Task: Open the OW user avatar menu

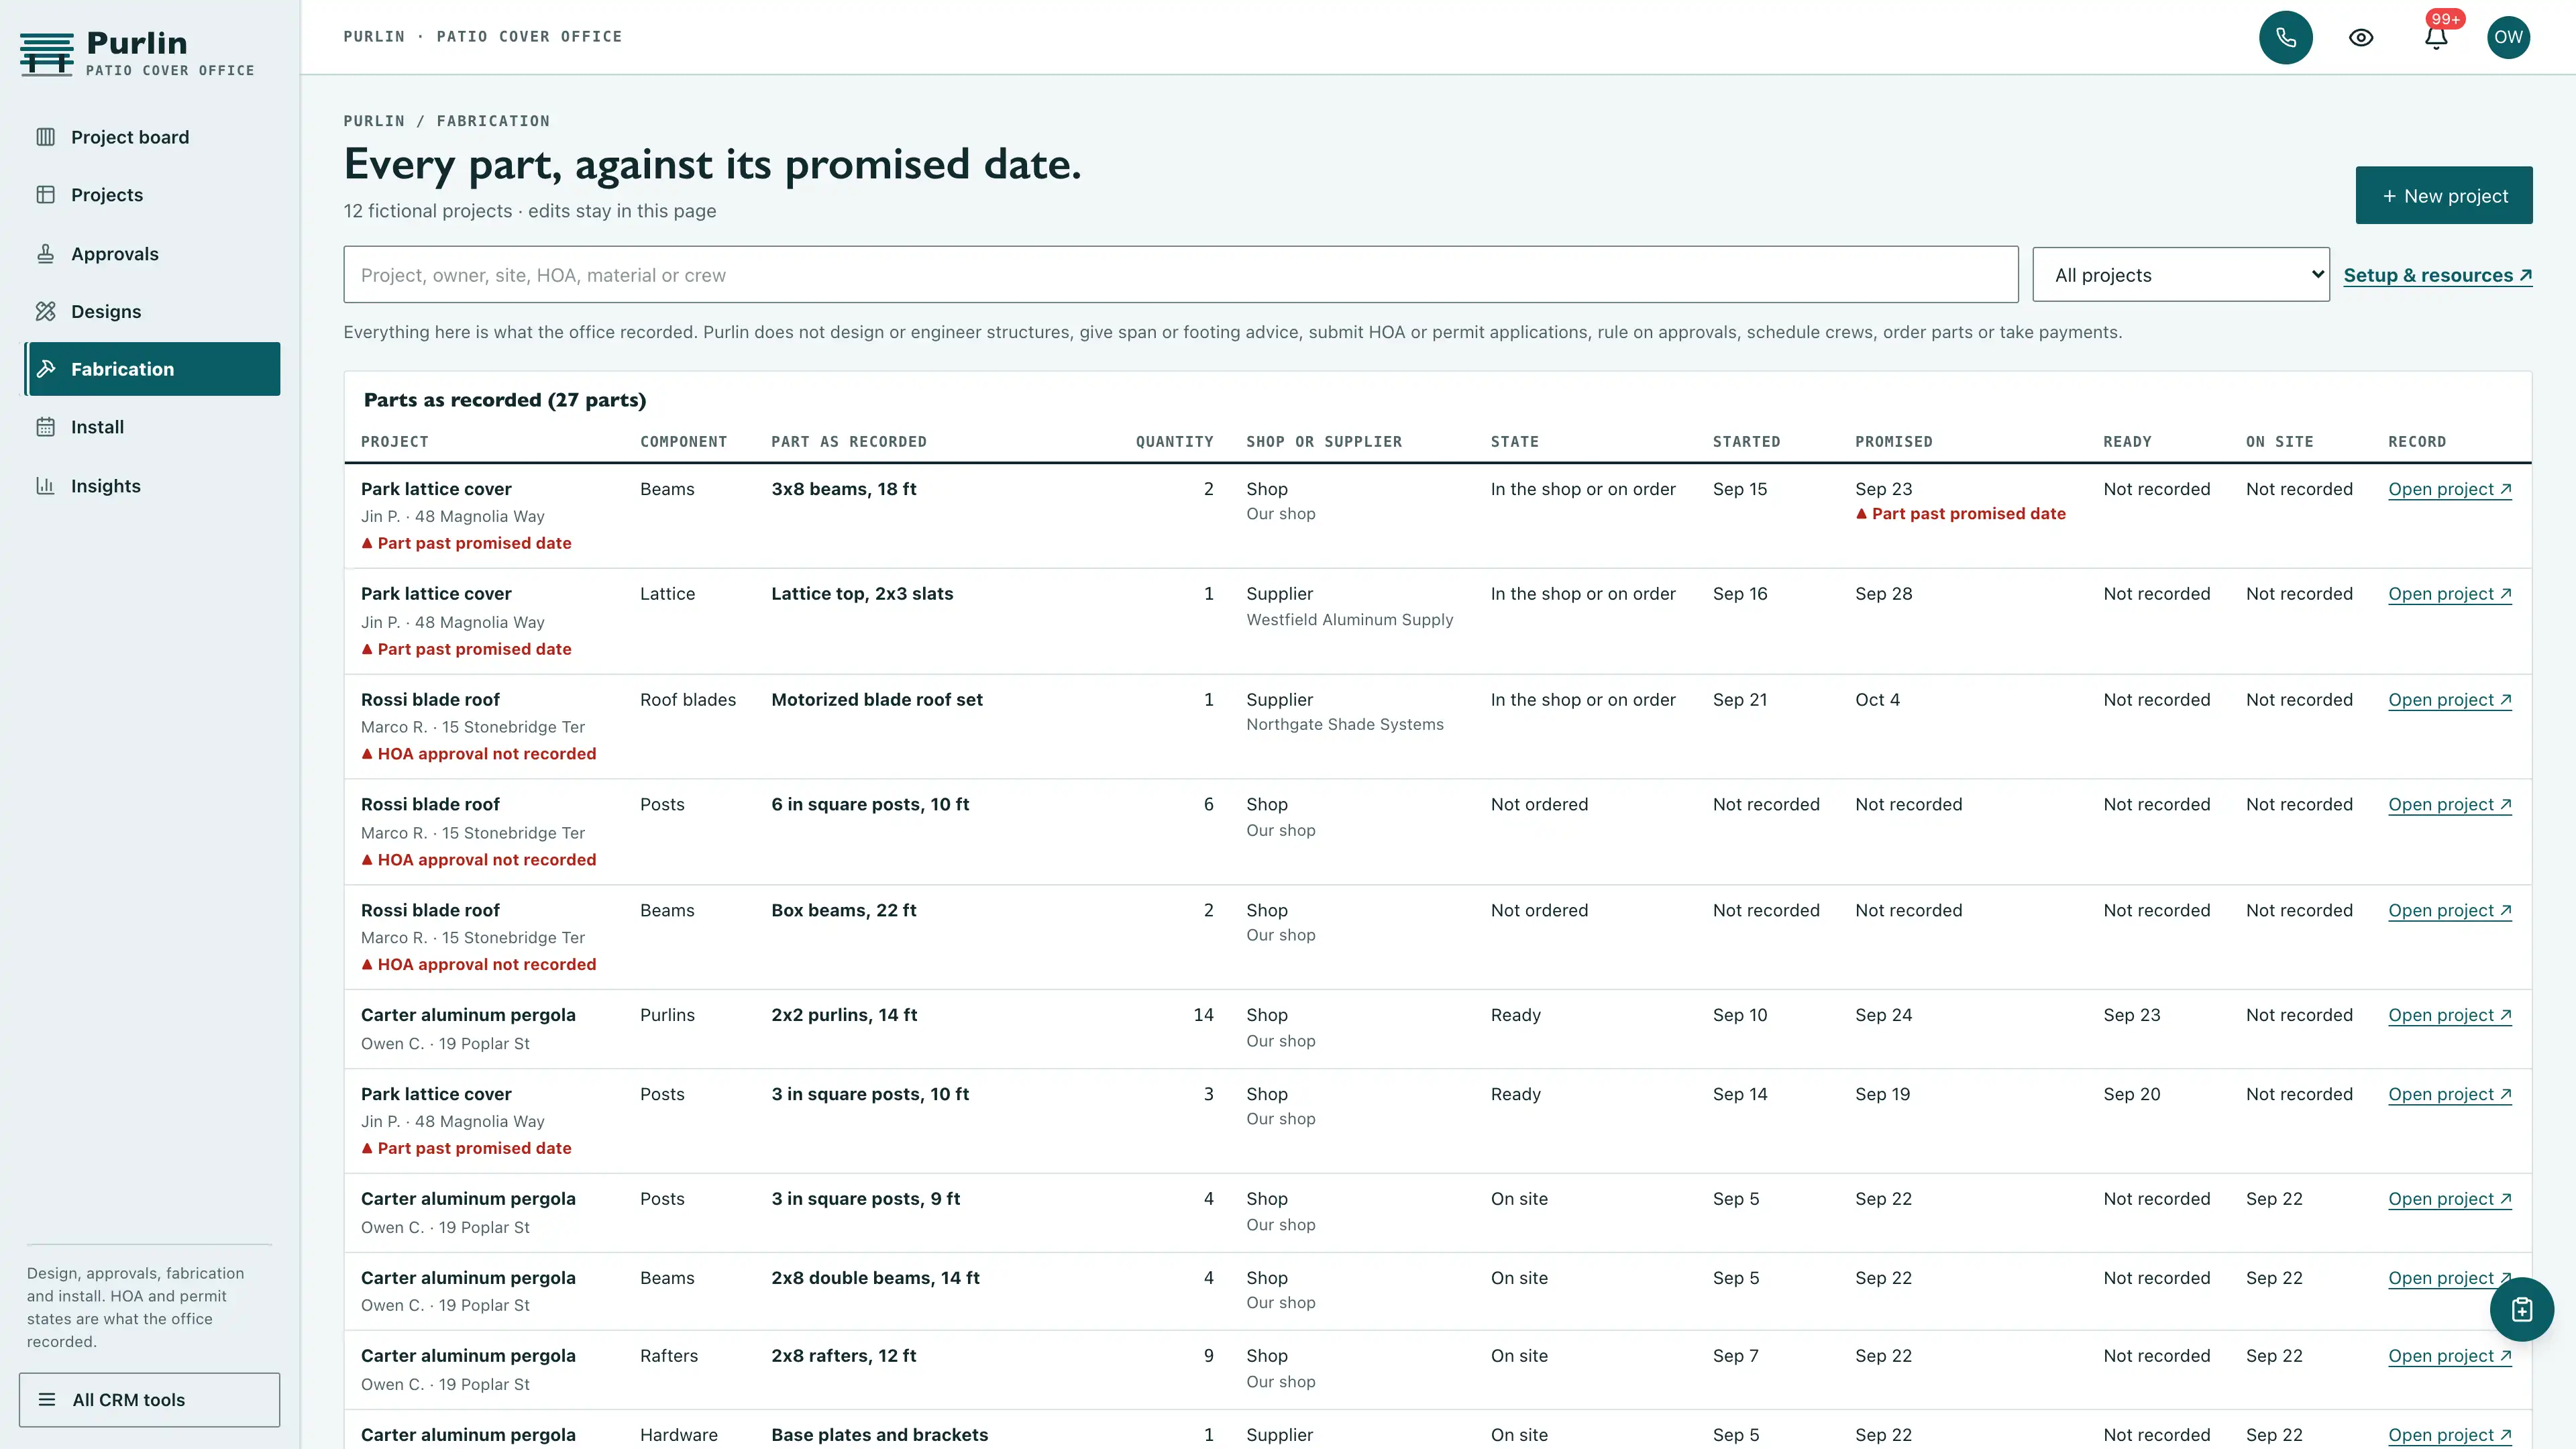Action: pos(2508,37)
